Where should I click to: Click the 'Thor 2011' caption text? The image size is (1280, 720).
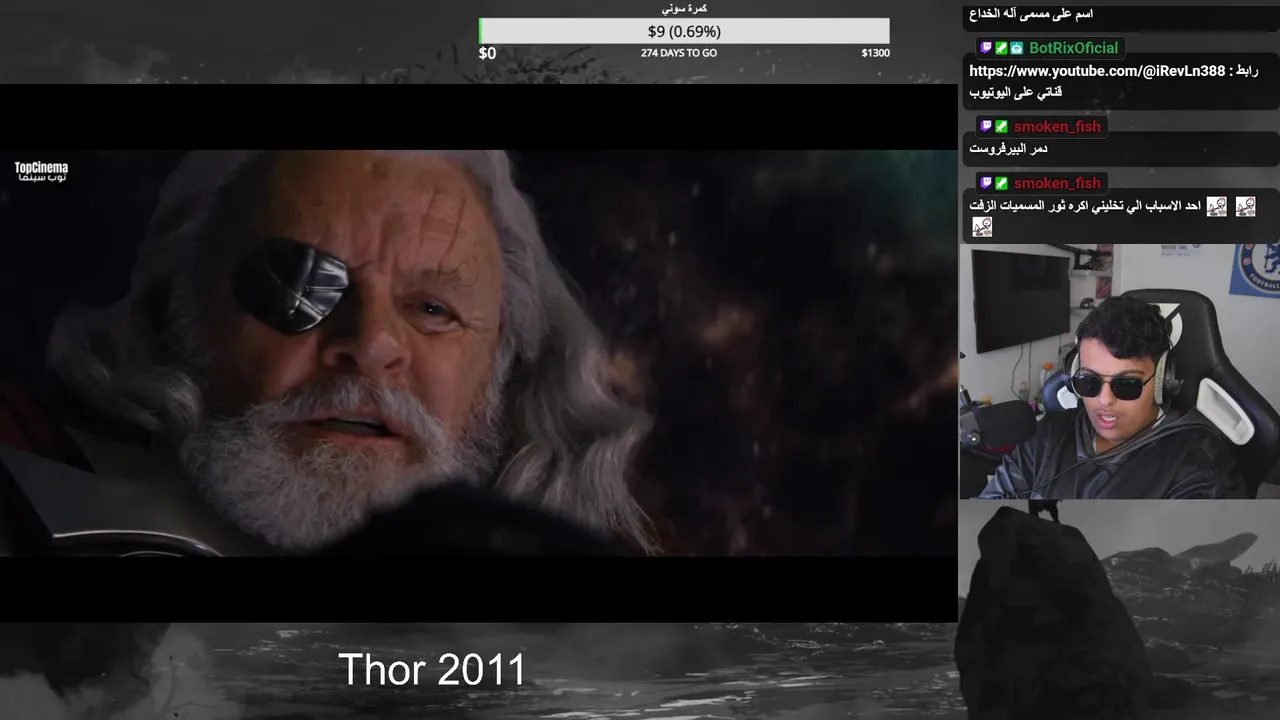pyautogui.click(x=432, y=670)
